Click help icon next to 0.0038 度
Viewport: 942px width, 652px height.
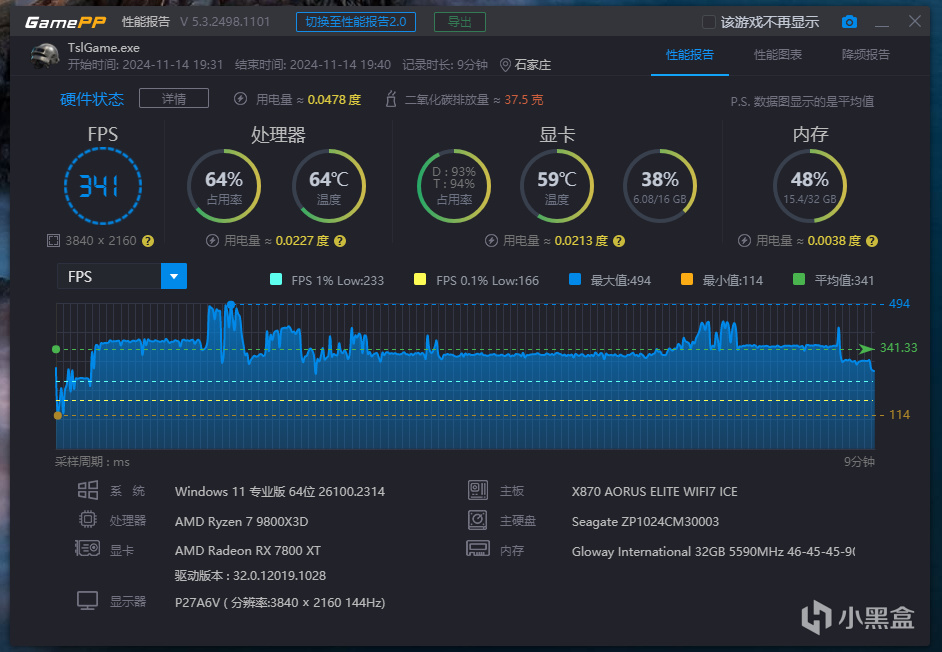tap(872, 241)
